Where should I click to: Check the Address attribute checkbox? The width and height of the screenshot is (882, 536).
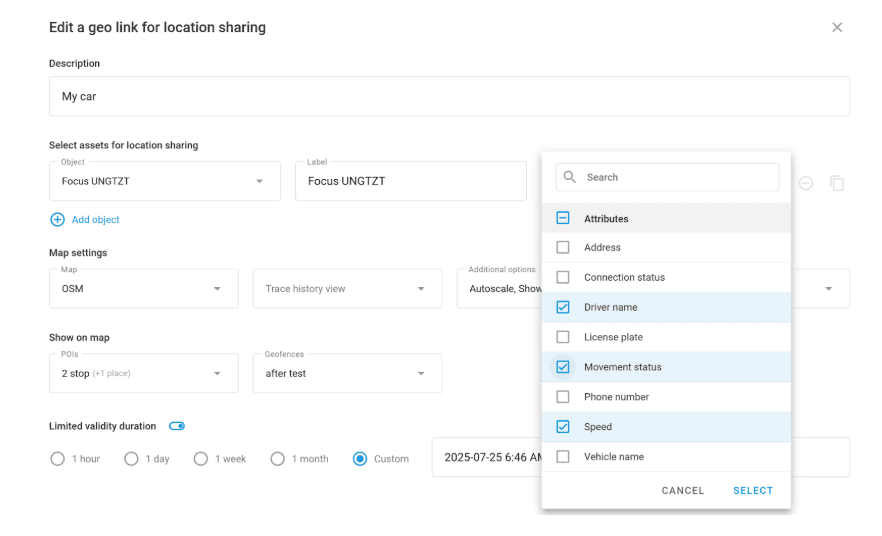tap(563, 247)
